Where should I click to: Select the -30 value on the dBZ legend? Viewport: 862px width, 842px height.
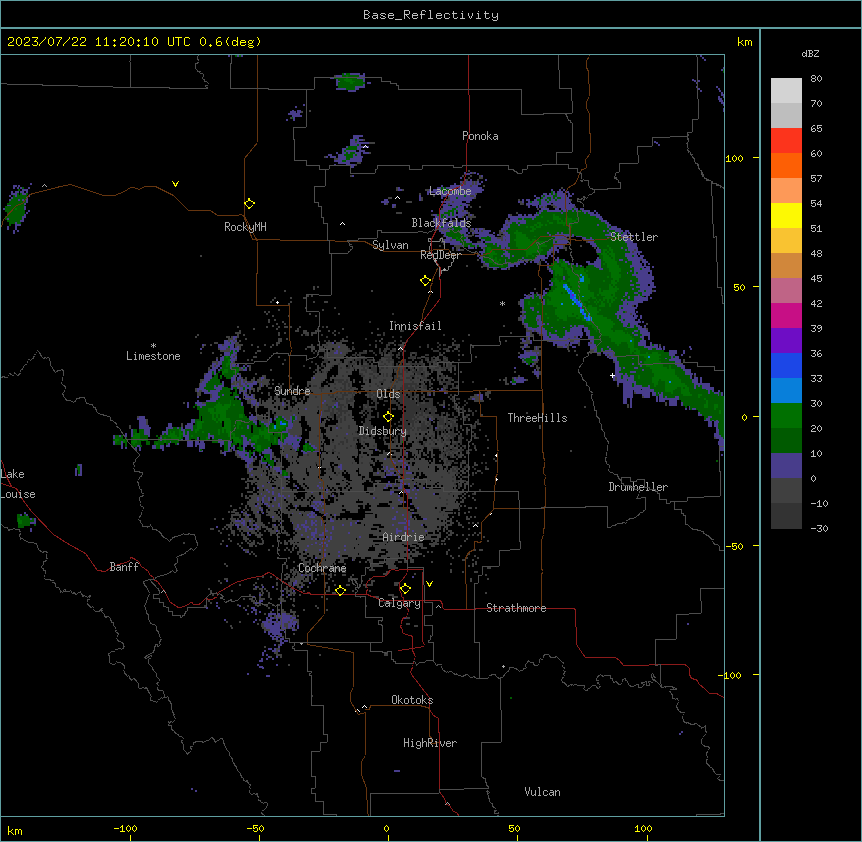coord(819,529)
